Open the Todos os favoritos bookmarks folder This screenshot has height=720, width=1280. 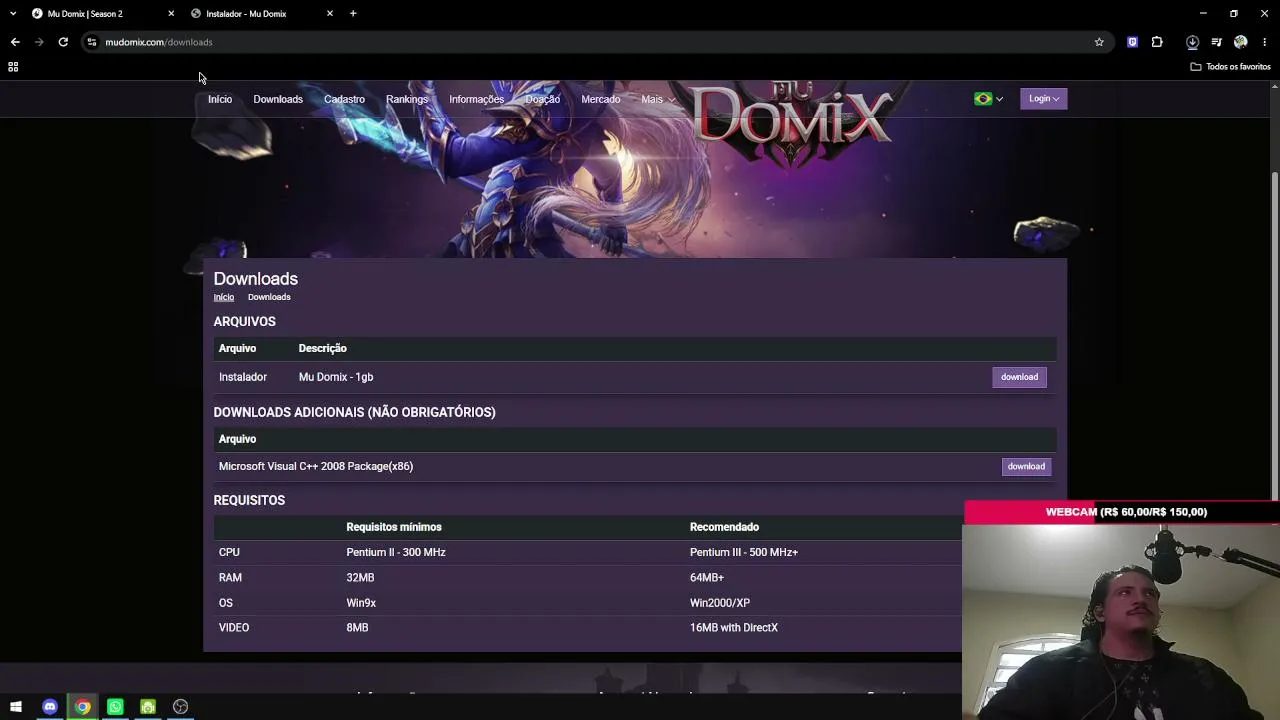[1230, 67]
